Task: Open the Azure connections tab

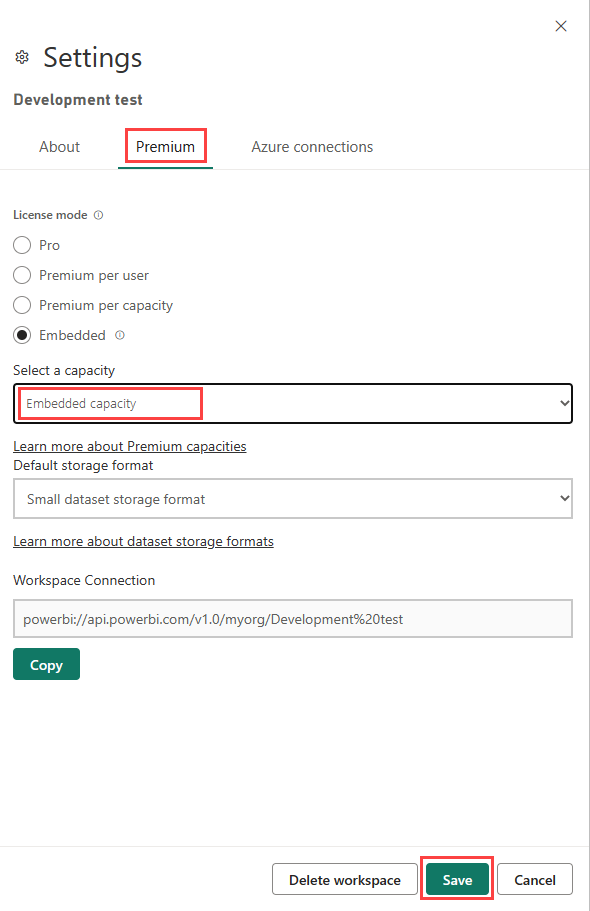Action: [312, 146]
